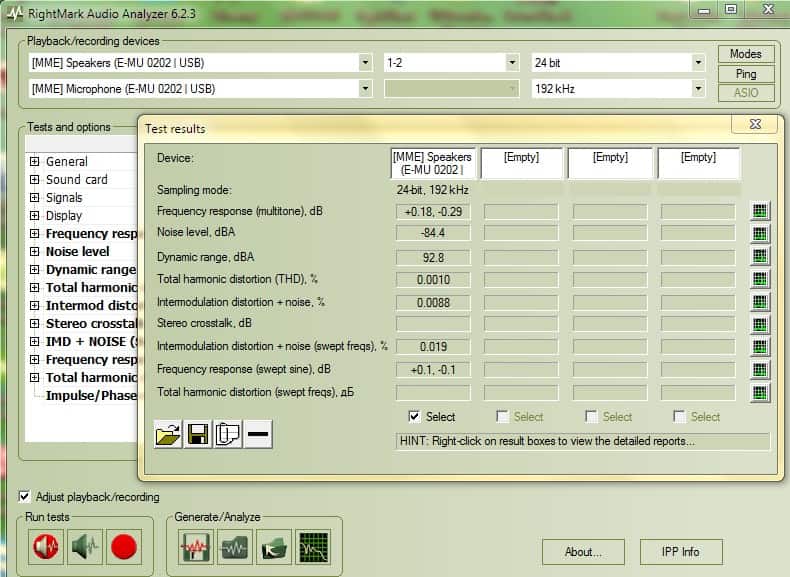Image resolution: width=790 pixels, height=577 pixels.
Task: Open THD swept freqs graph icon
Action: pos(760,393)
